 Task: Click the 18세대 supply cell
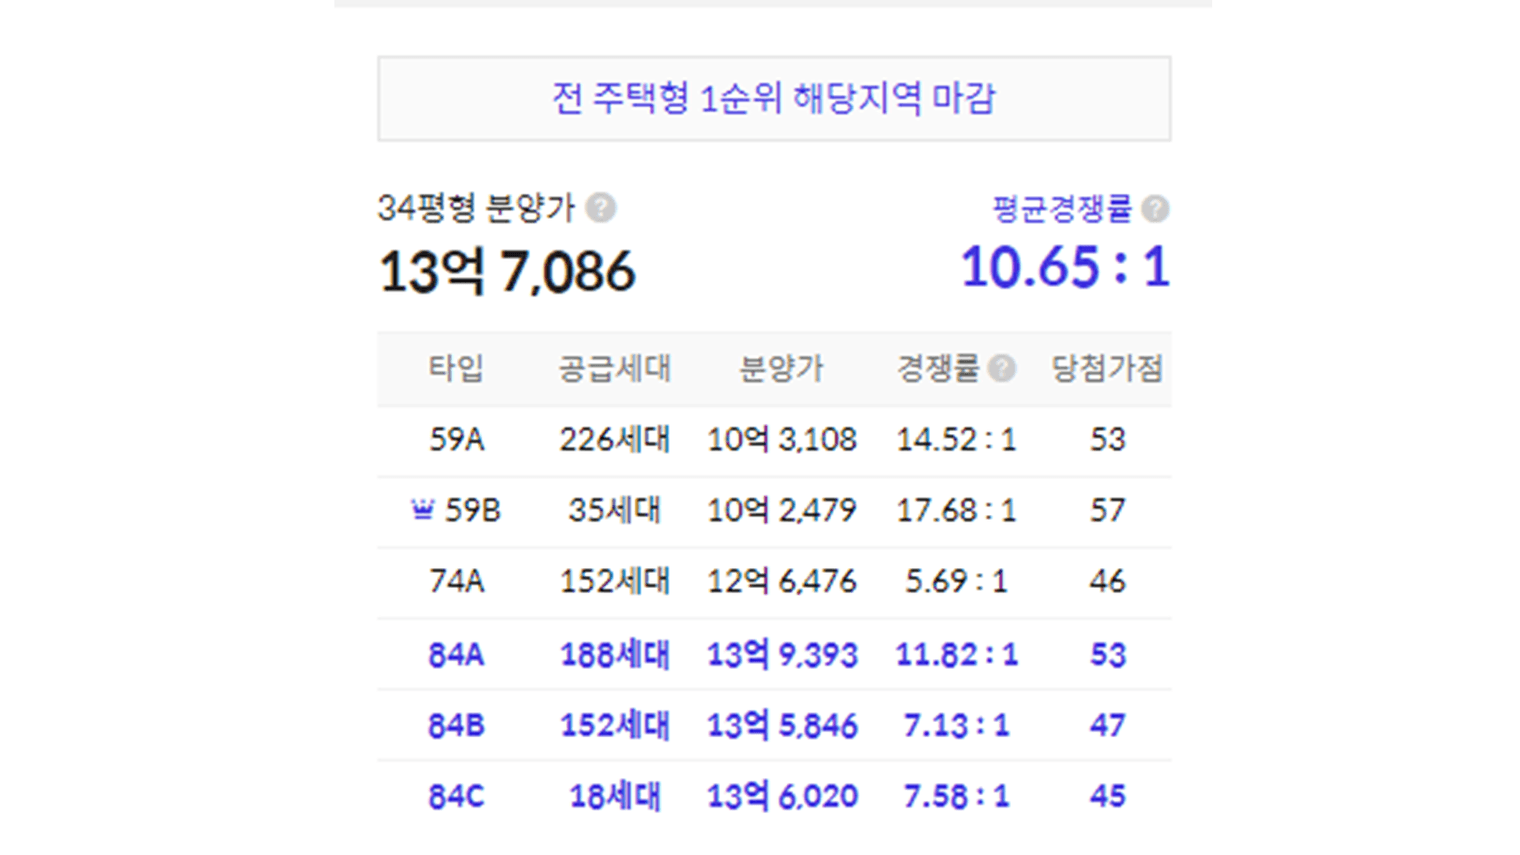pyautogui.click(x=614, y=796)
